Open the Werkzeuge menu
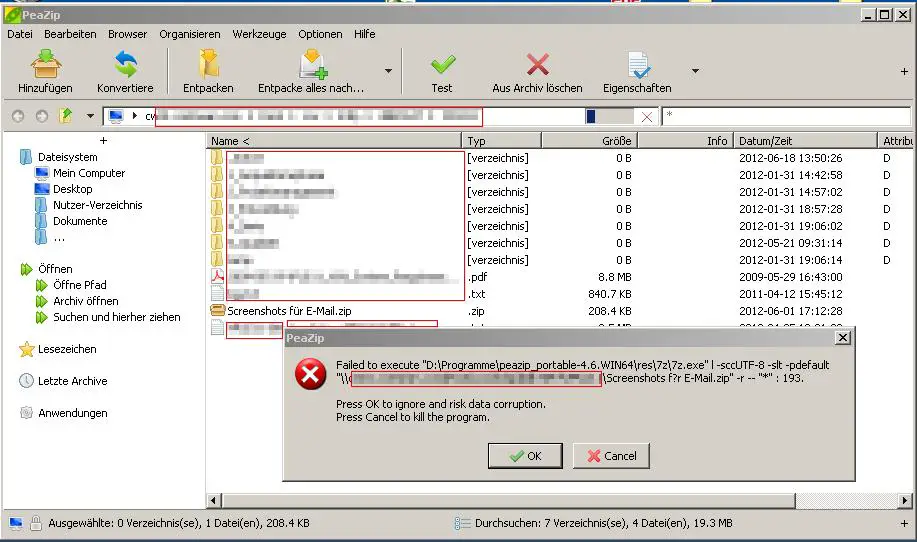 point(260,34)
